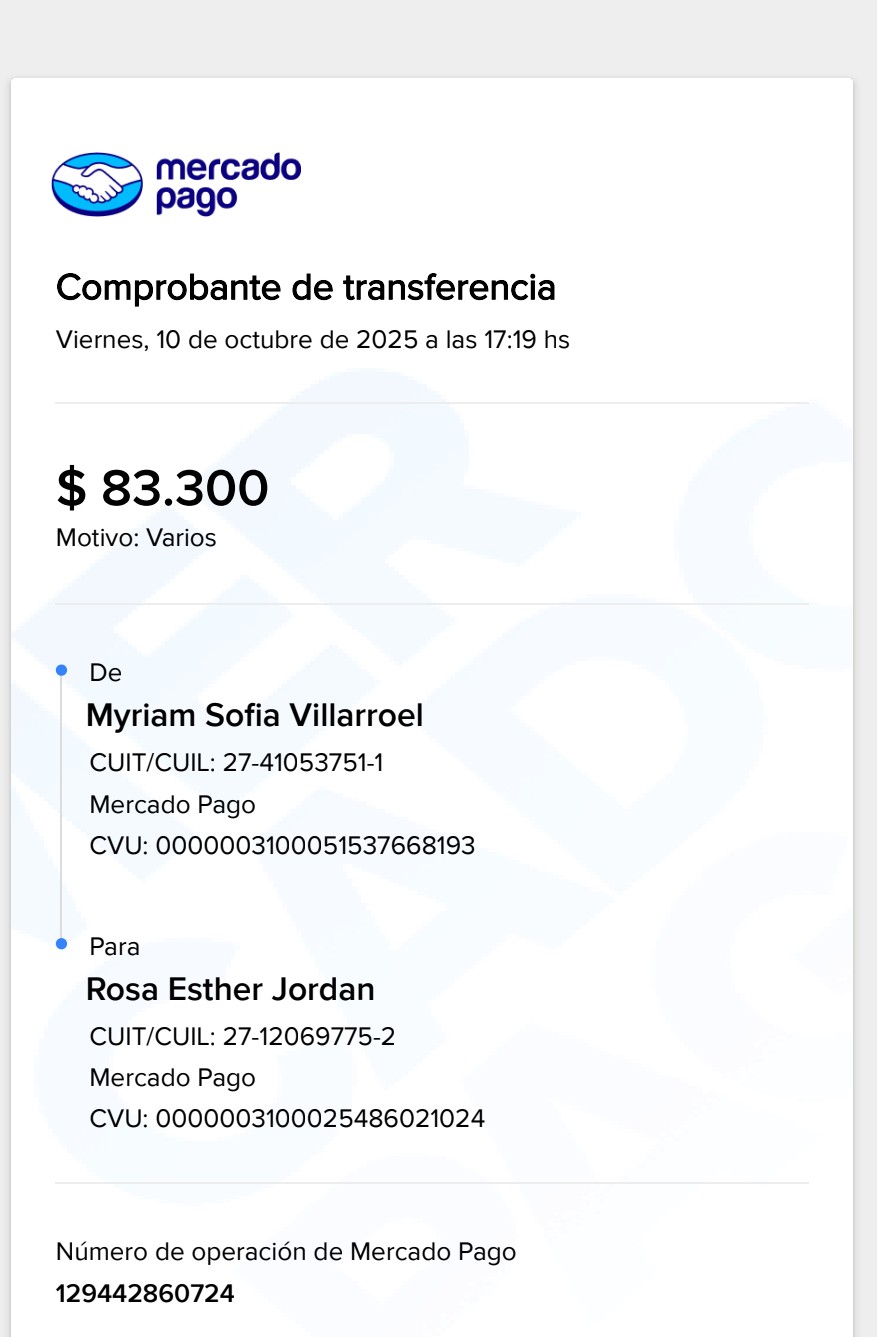This screenshot has width=877, height=1337.
Task: Click the Mercado Pago handshake logo
Action: tap(97, 184)
